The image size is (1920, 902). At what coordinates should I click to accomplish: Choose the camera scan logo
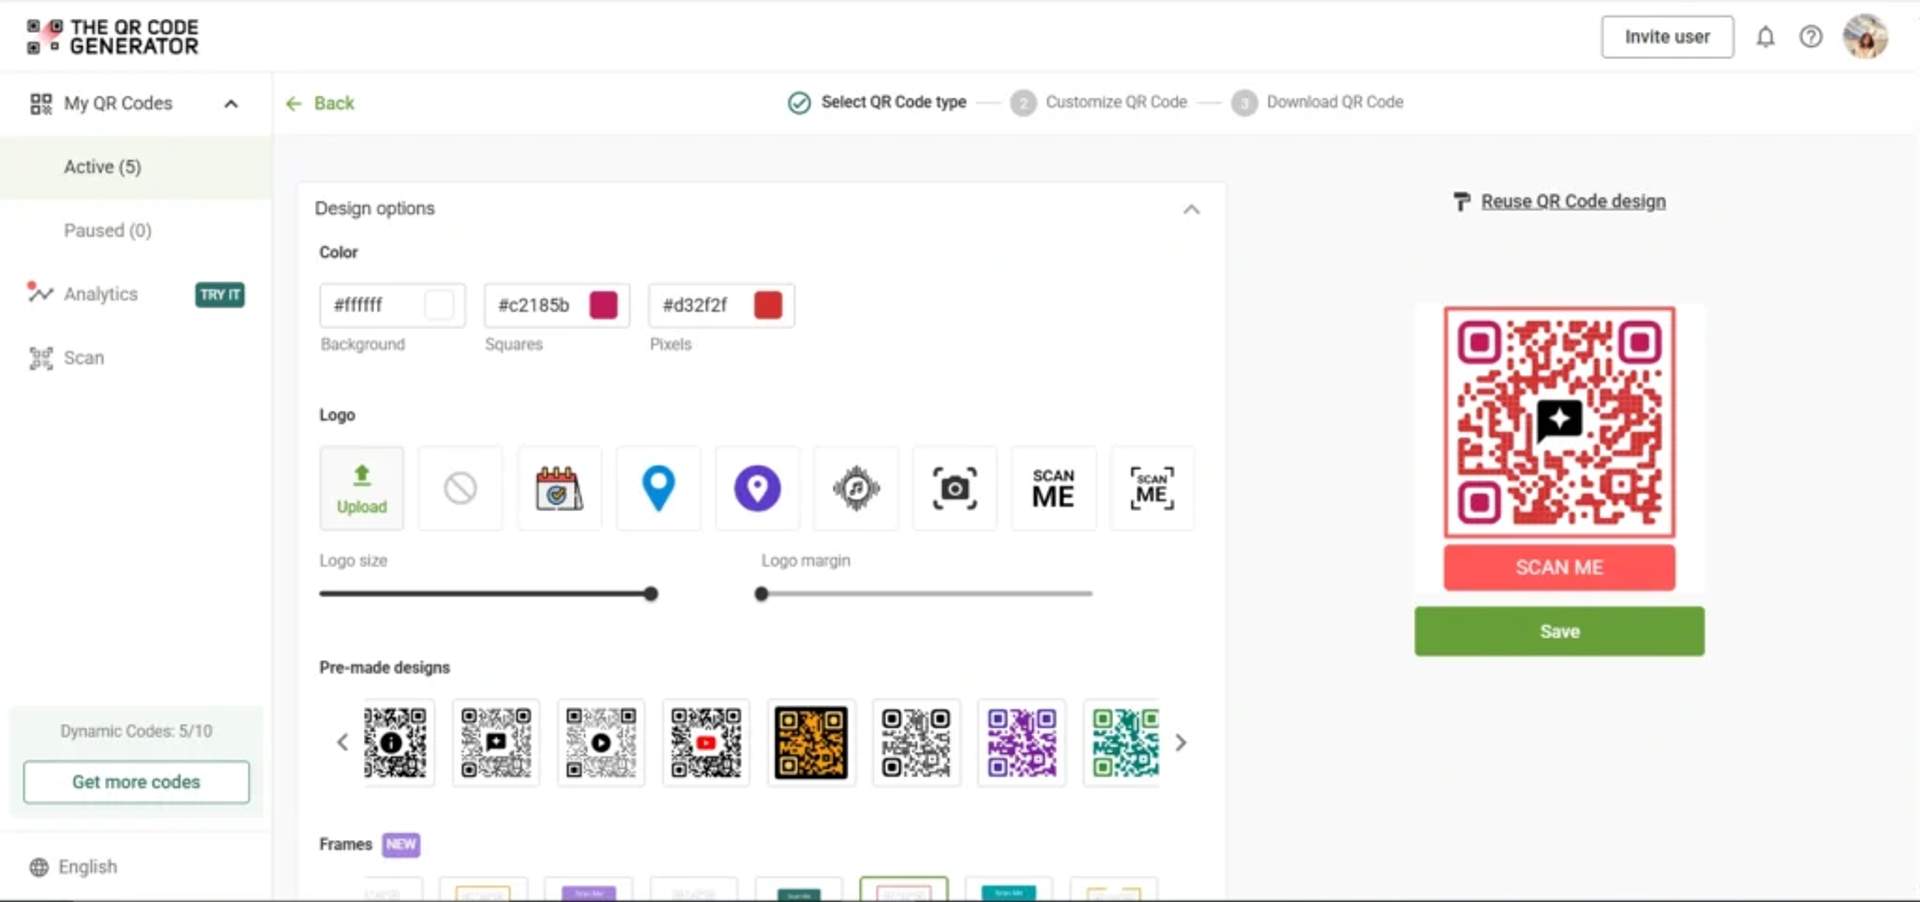(x=955, y=488)
